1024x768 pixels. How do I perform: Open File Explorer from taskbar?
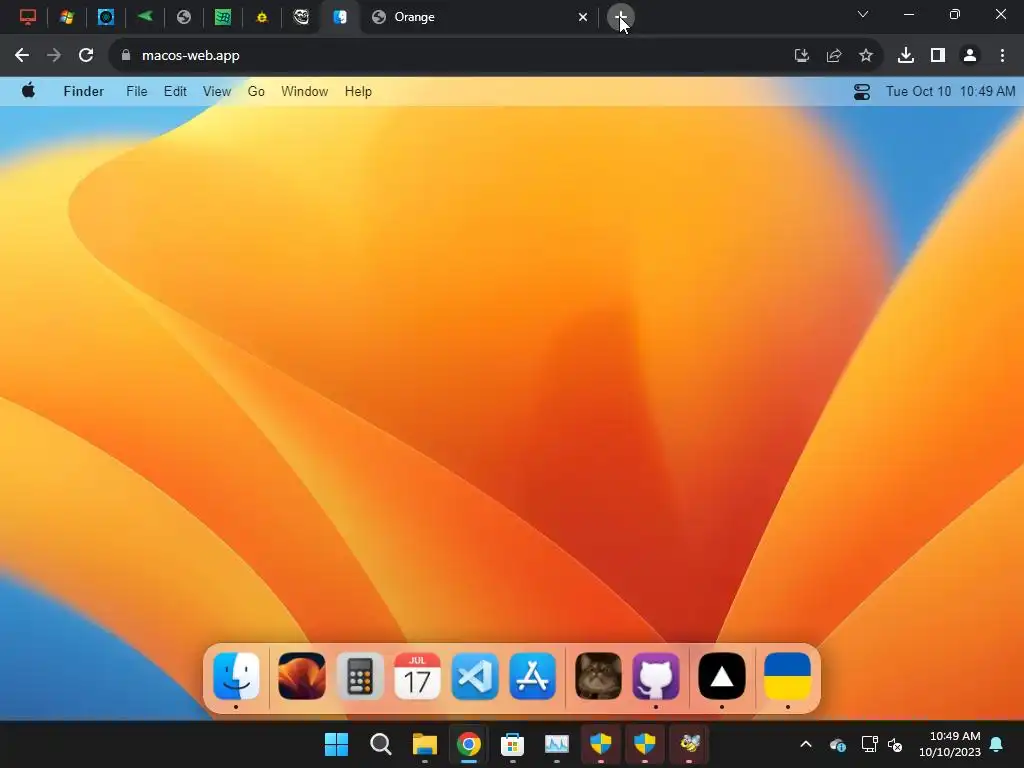point(424,744)
